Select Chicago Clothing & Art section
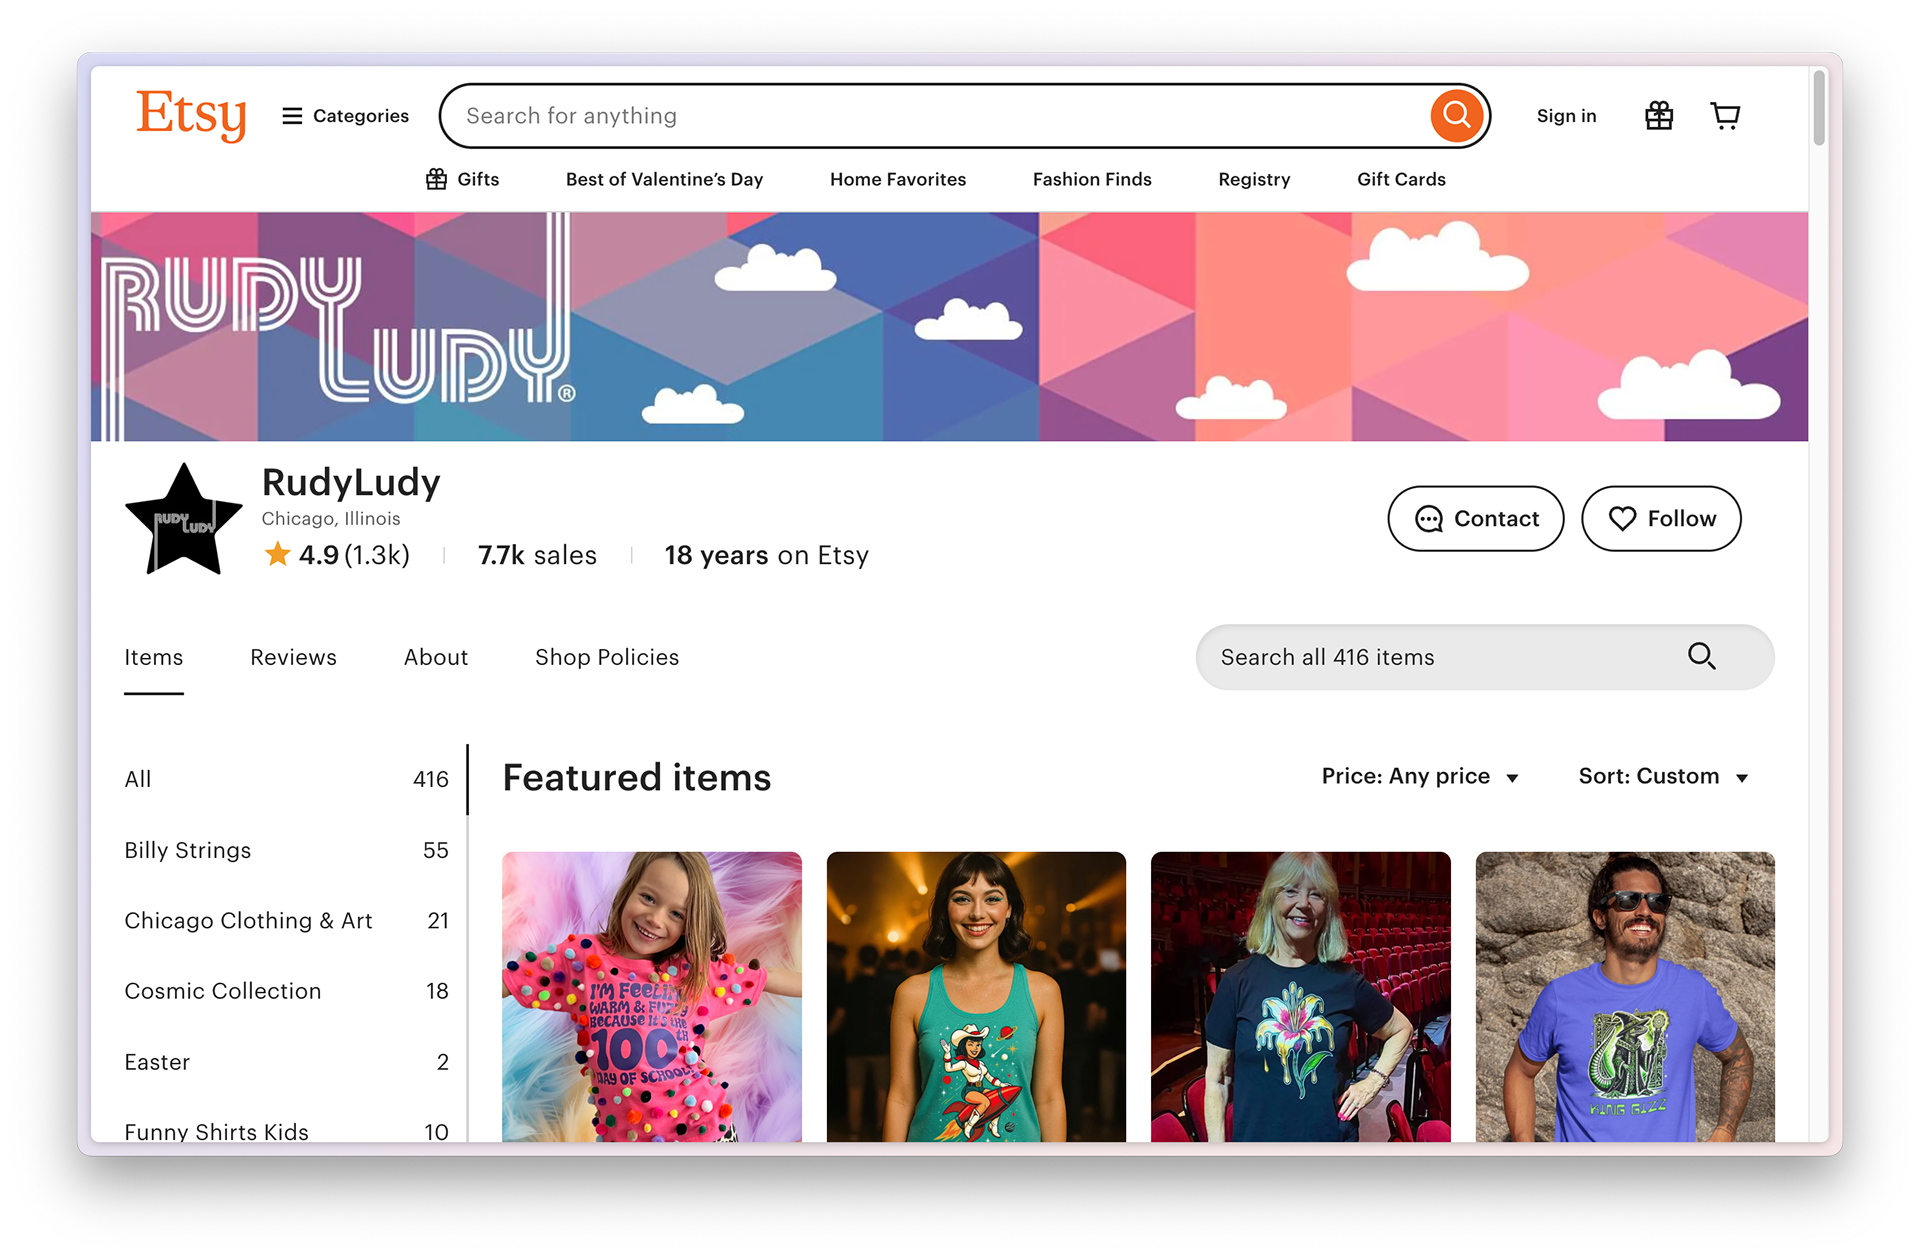The width and height of the screenshot is (1920, 1258). tap(248, 921)
